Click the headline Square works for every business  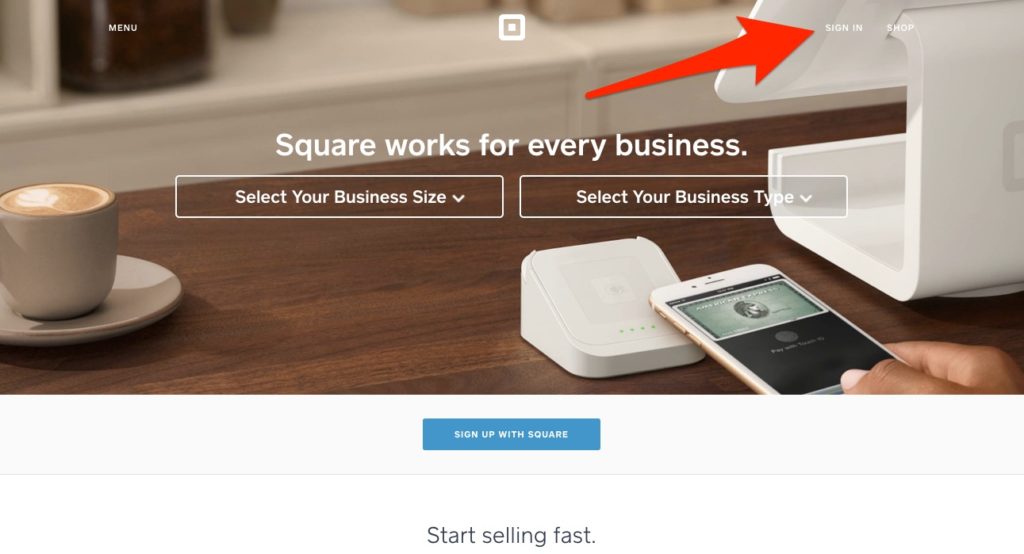[511, 145]
